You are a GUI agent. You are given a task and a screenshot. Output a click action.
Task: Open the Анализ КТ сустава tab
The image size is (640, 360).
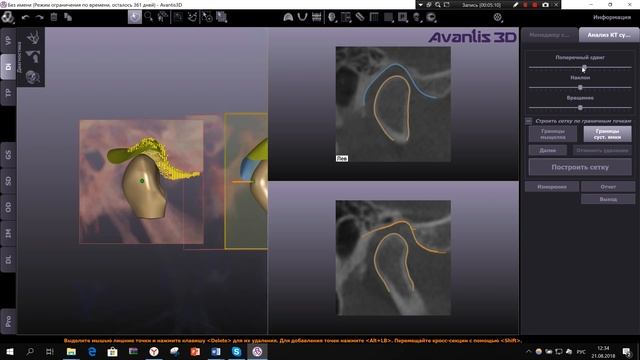[x=609, y=35]
